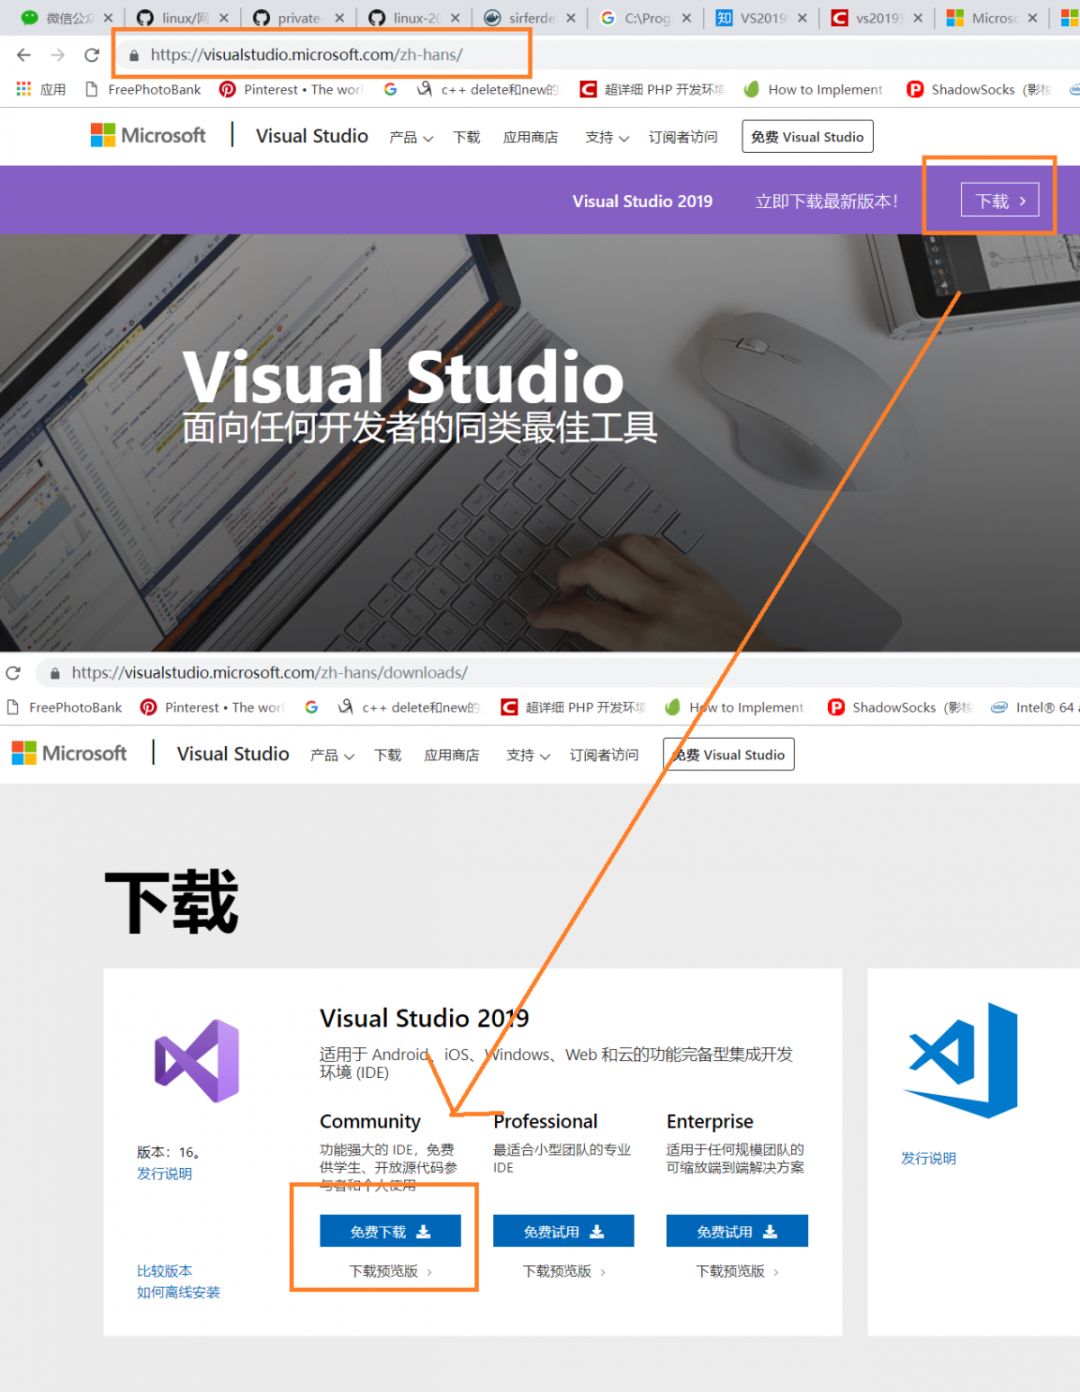Viewport: 1080px width, 1392px height.
Task: Click the Pinterest bookmark icon
Action: (x=228, y=89)
